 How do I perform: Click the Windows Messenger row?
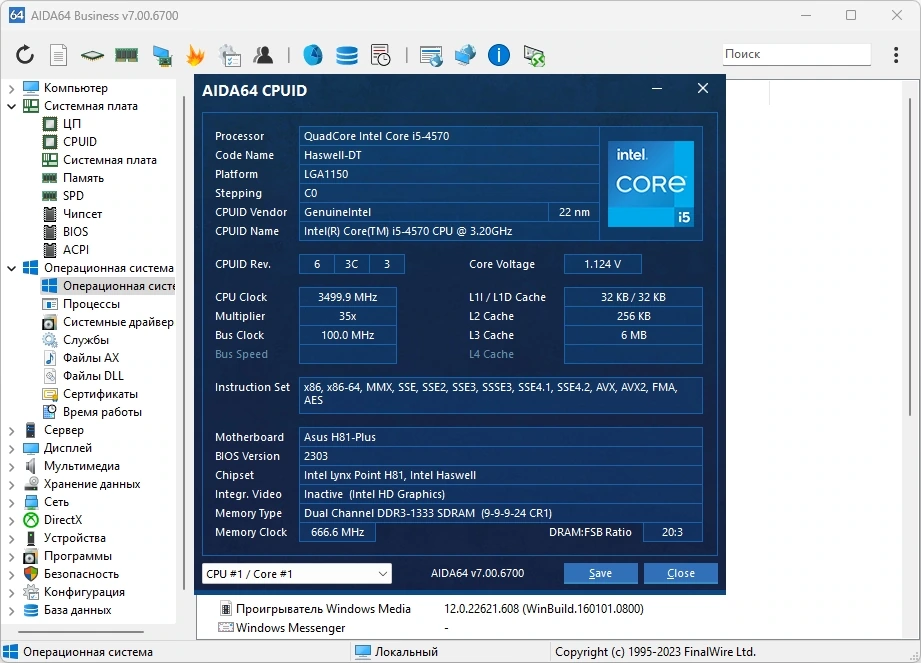[334, 628]
